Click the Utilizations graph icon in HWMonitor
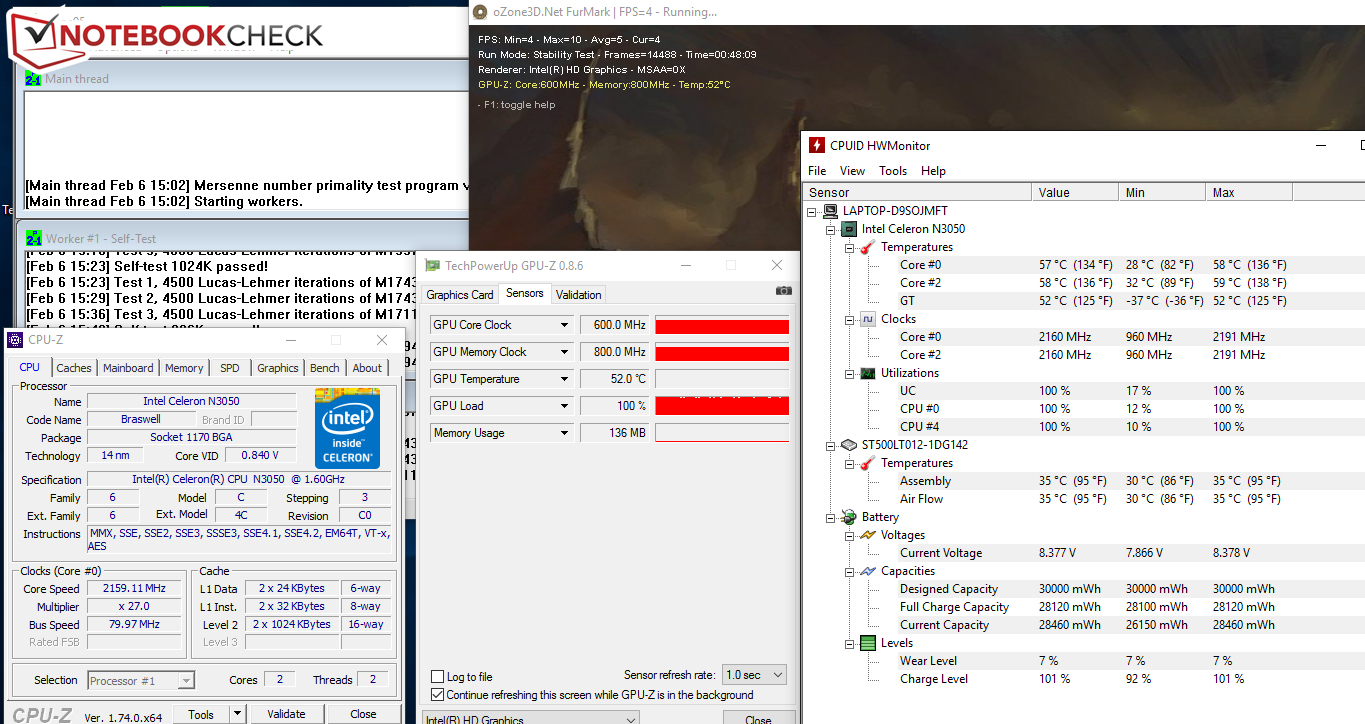The height and width of the screenshot is (724, 1365). [867, 373]
